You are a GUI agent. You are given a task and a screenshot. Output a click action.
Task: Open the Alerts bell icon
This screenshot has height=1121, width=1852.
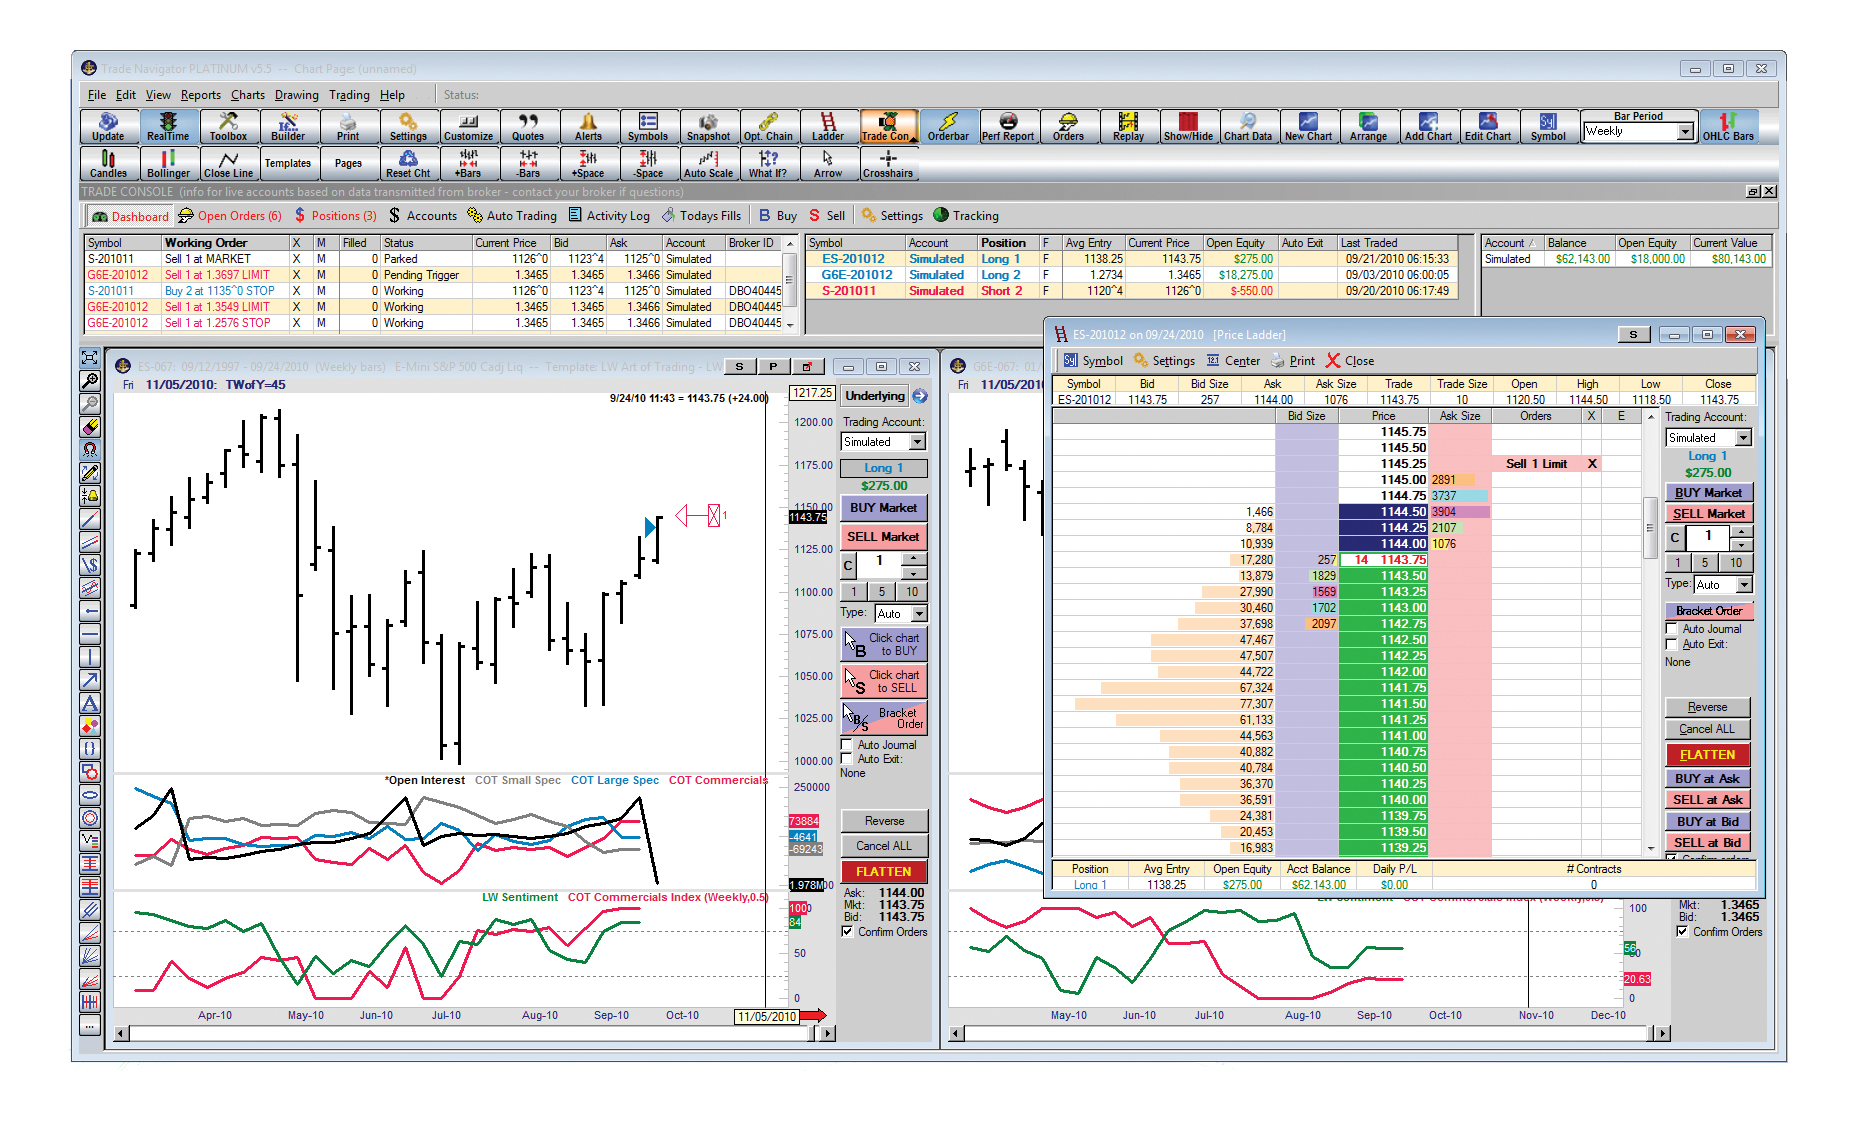(588, 127)
